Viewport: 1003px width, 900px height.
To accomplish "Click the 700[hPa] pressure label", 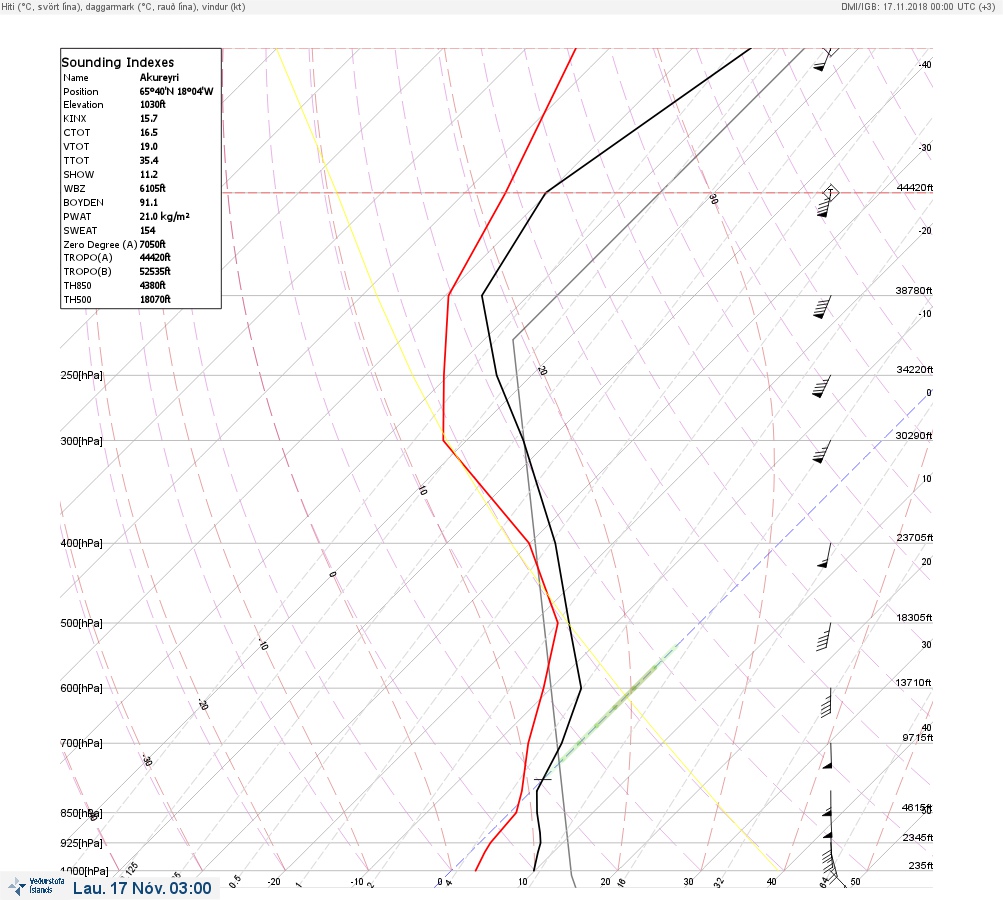I will click(x=81, y=743).
